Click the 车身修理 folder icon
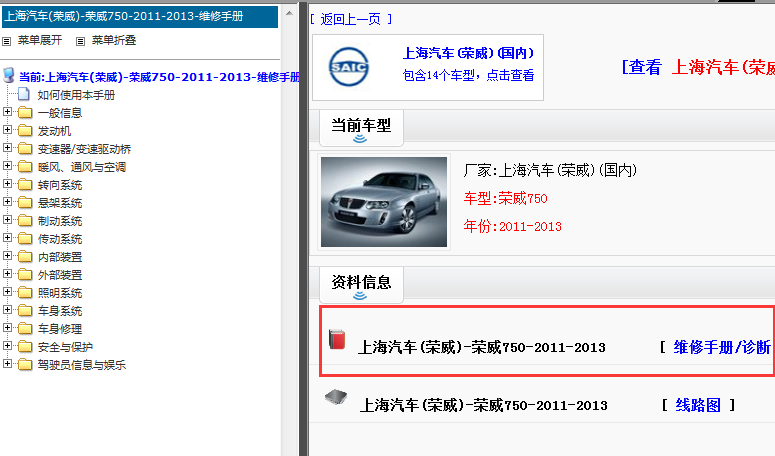775x456 pixels. click(25, 329)
